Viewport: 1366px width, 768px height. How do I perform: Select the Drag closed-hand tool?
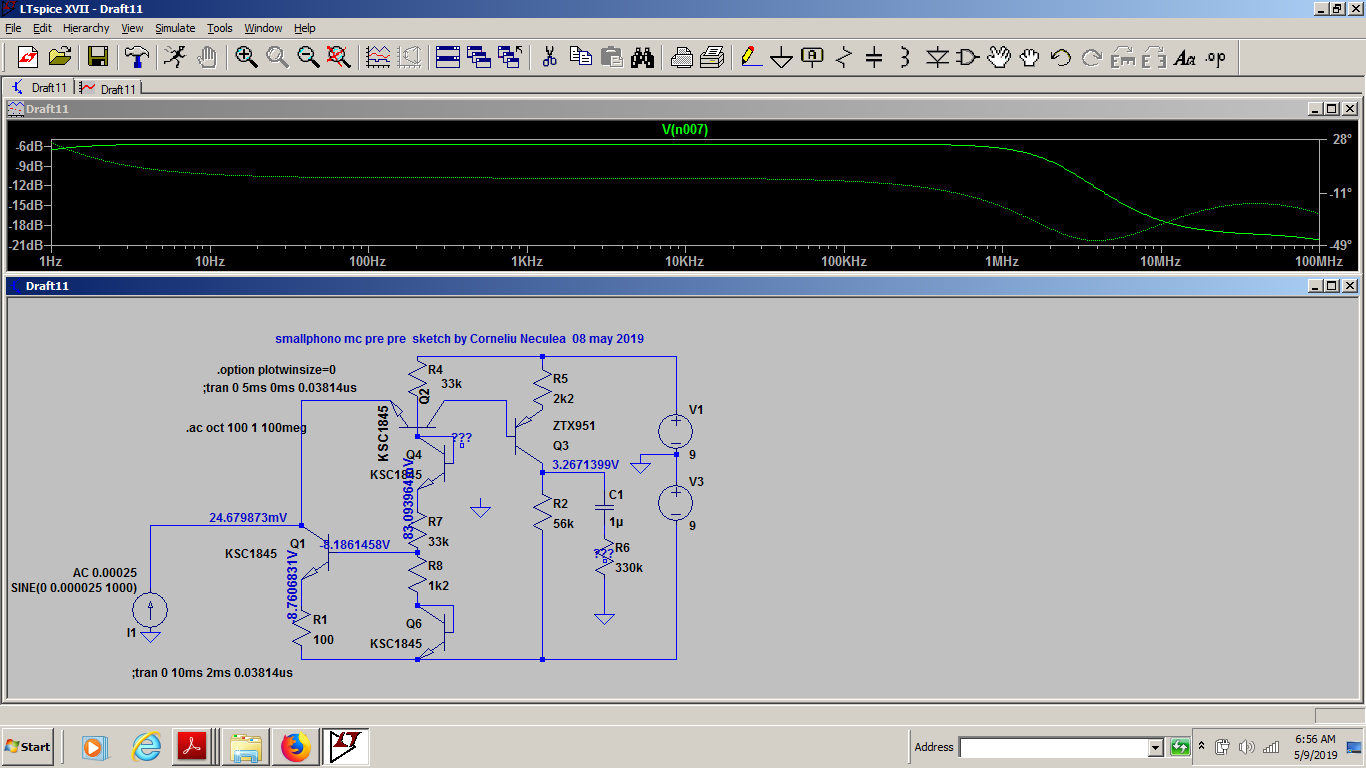click(1030, 57)
